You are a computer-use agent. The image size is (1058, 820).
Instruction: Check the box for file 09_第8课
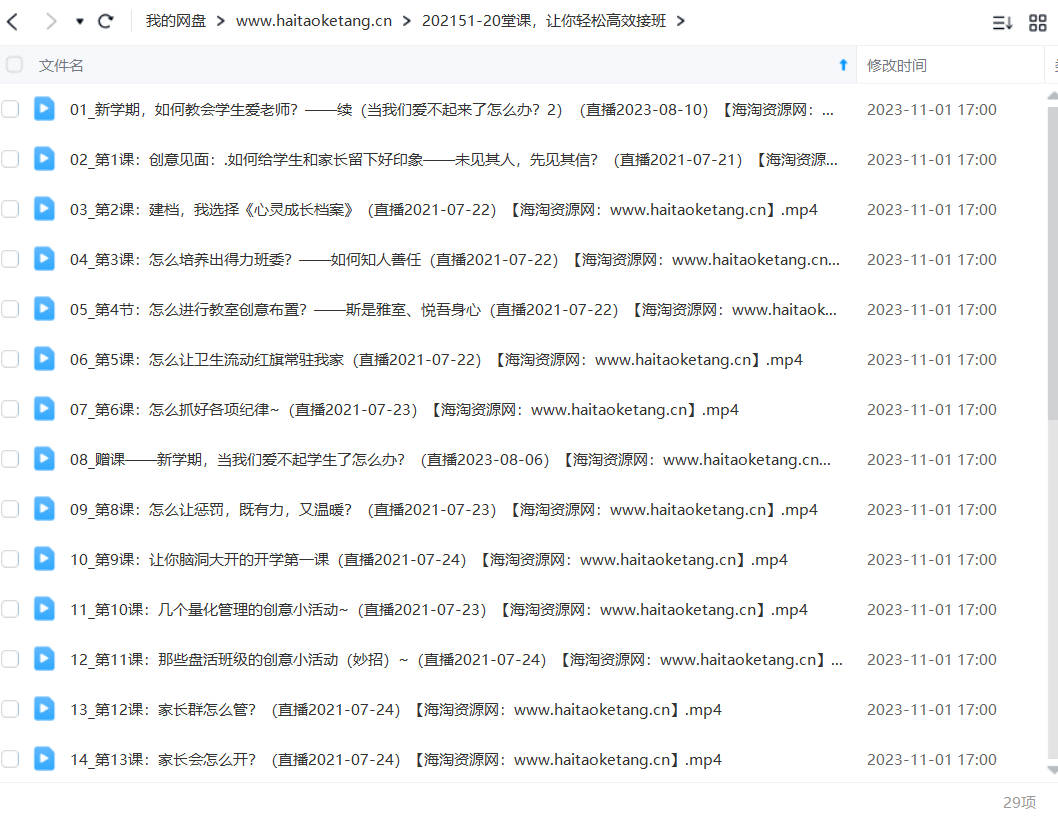(x=10, y=508)
